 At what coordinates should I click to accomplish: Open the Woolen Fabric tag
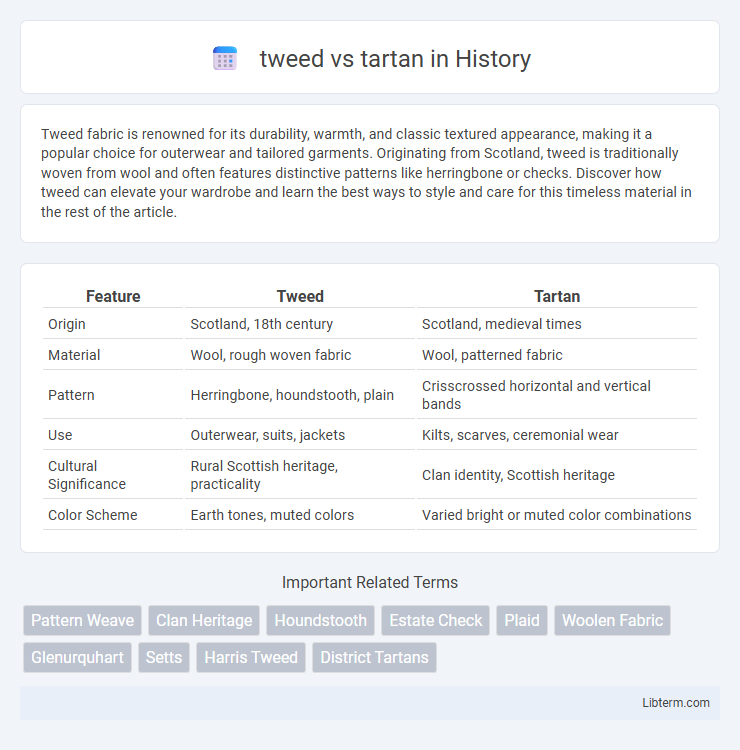click(612, 620)
